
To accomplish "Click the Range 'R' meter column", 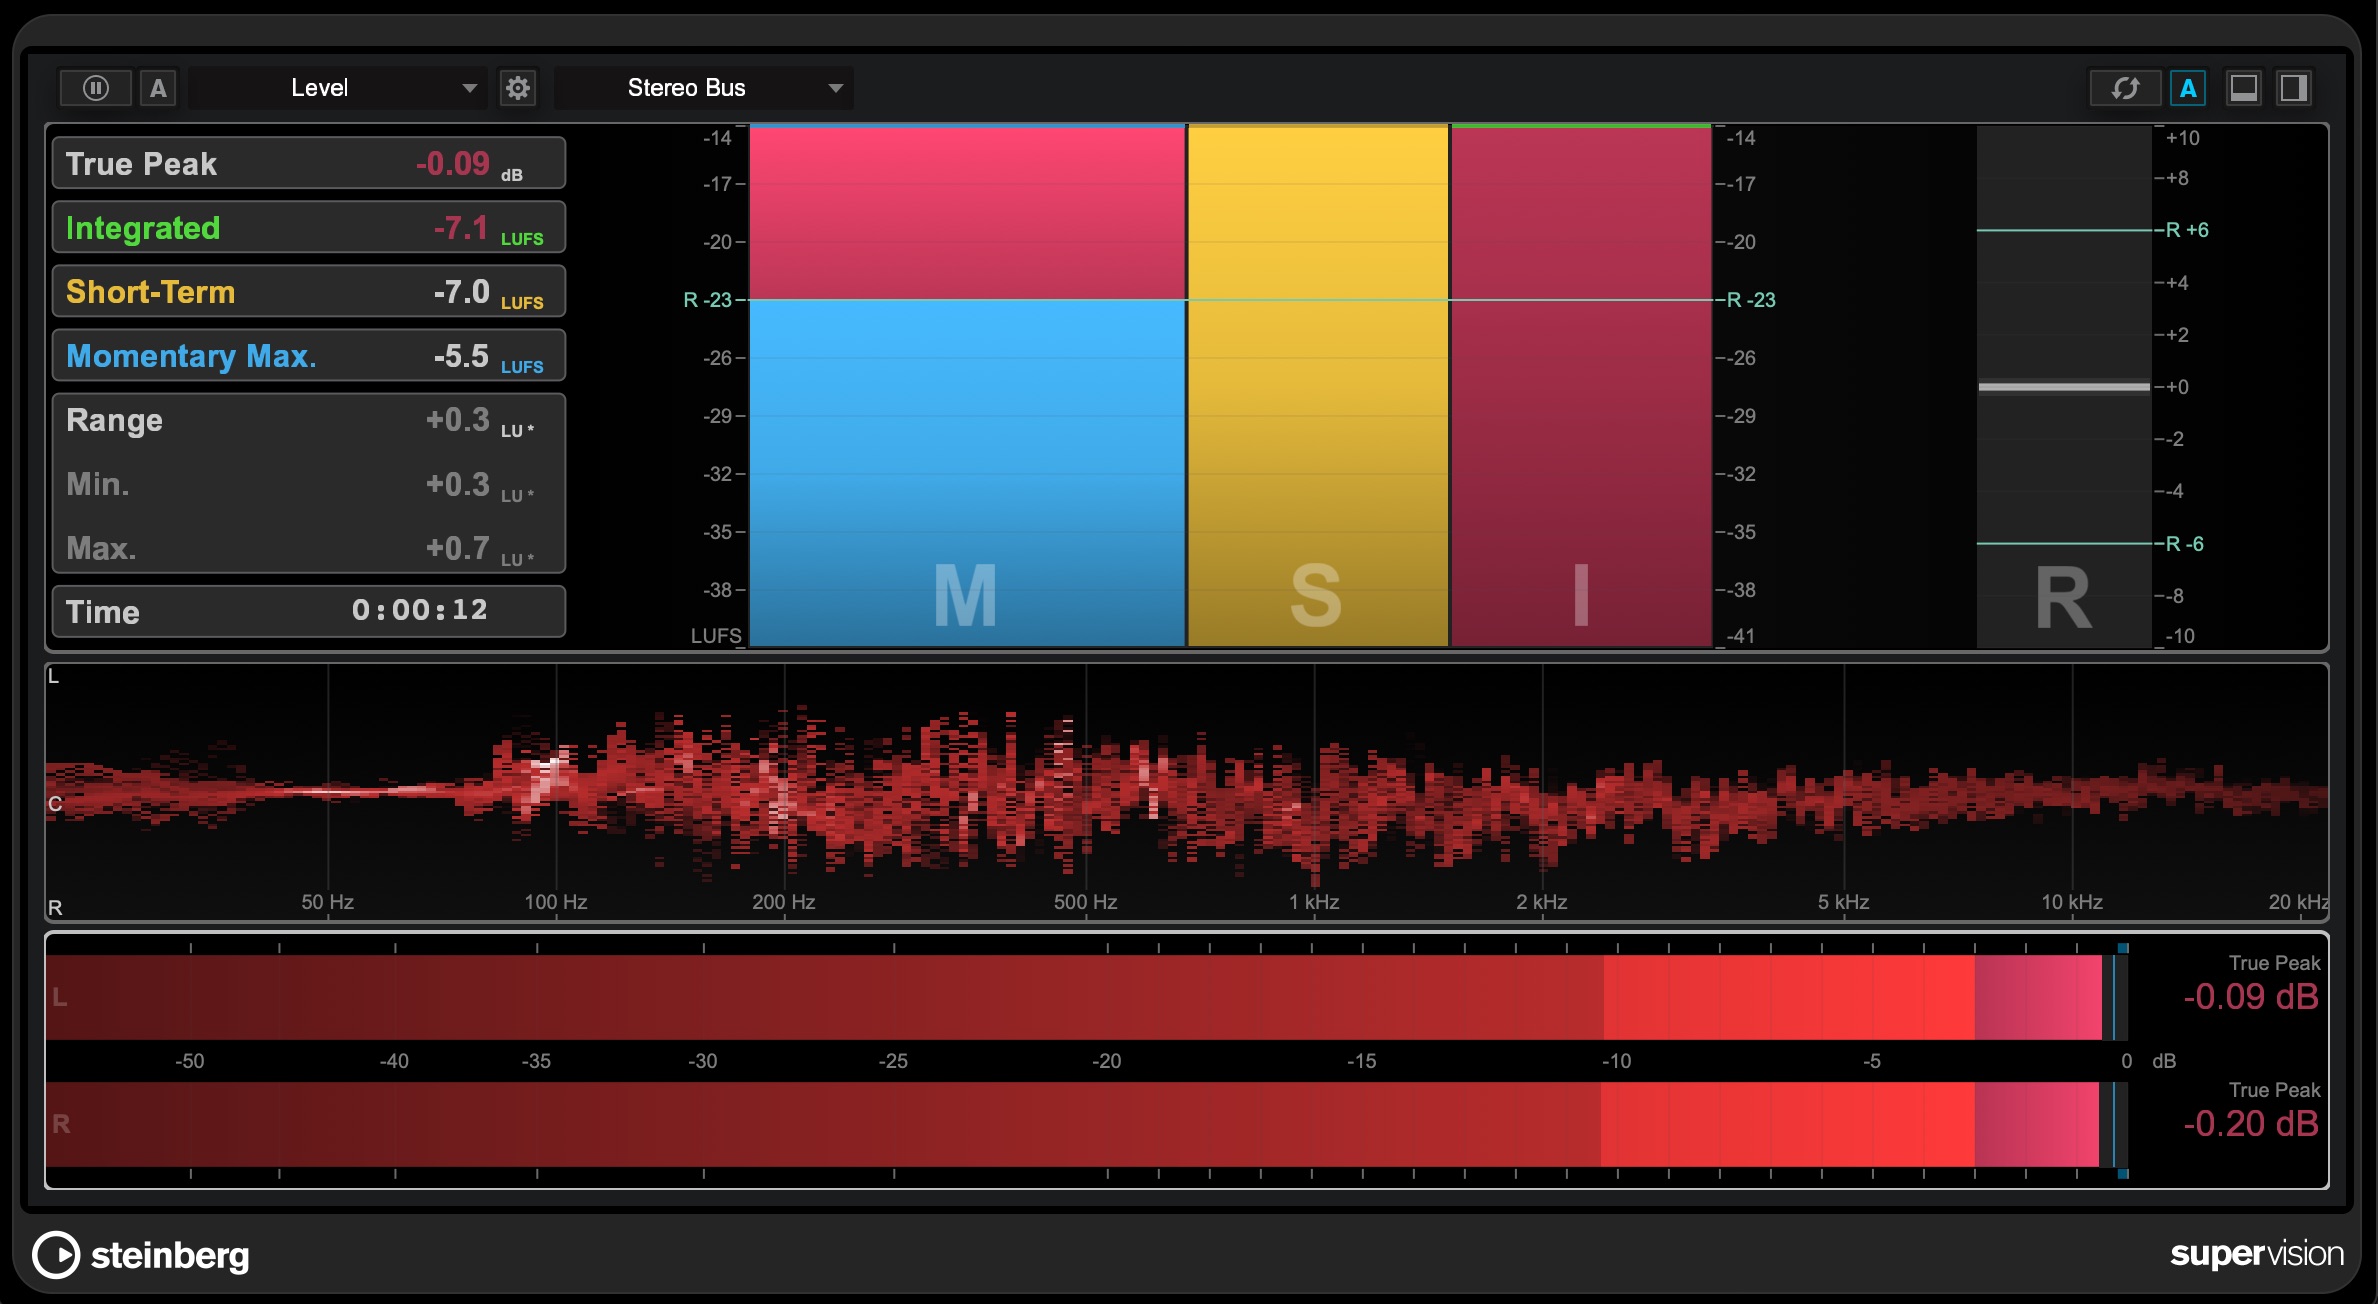I will pyautogui.click(x=2063, y=386).
